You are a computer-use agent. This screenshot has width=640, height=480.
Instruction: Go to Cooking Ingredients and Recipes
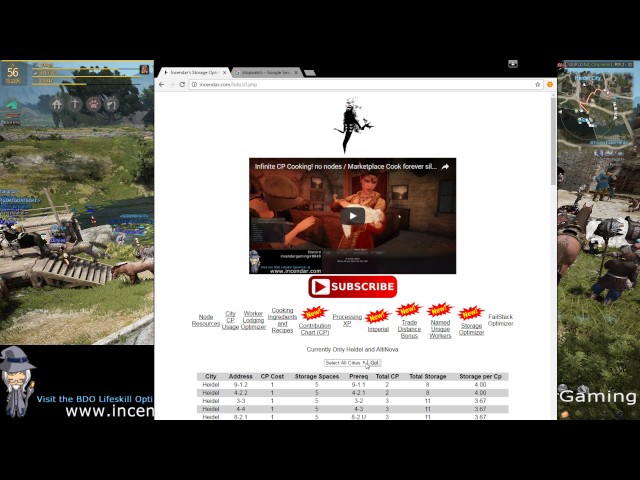[282, 320]
